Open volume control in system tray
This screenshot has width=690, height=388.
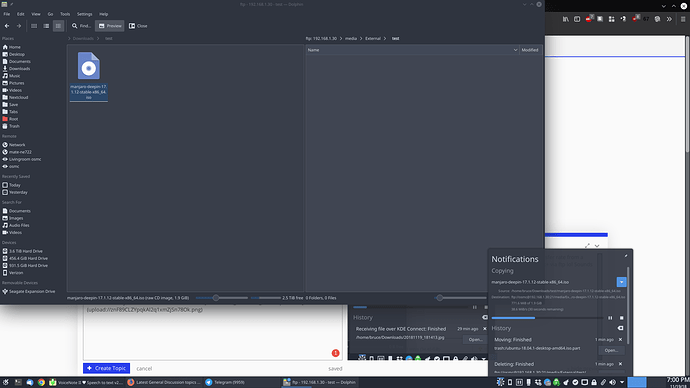pyautogui.click(x=613, y=382)
